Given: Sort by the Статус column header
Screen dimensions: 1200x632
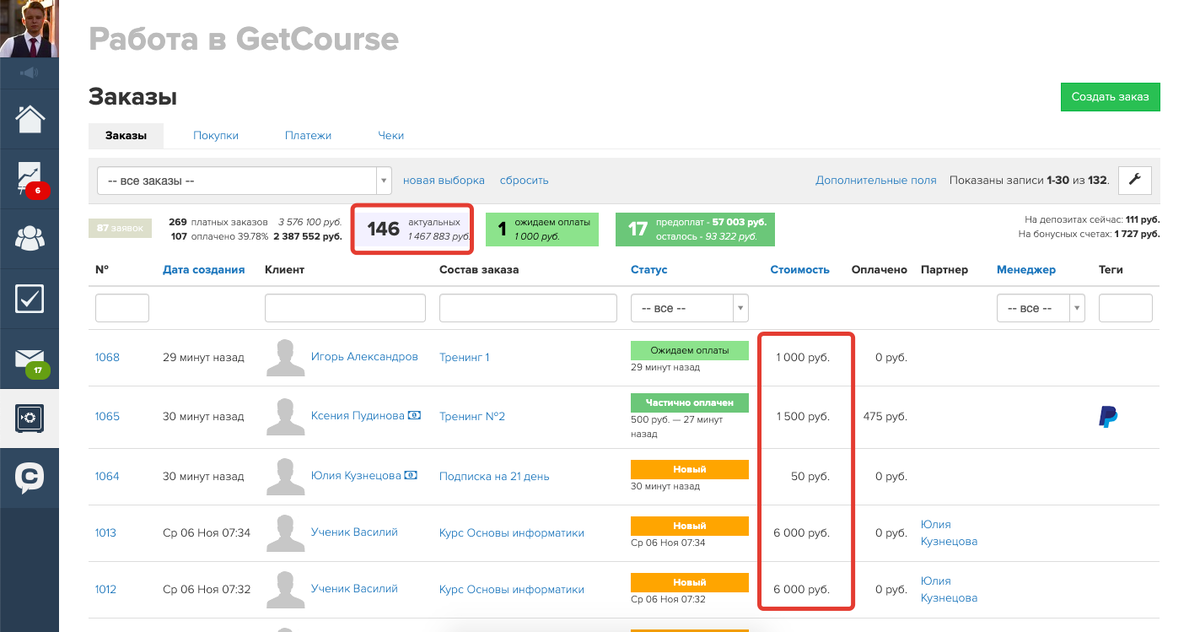Looking at the screenshot, I should pyautogui.click(x=649, y=270).
